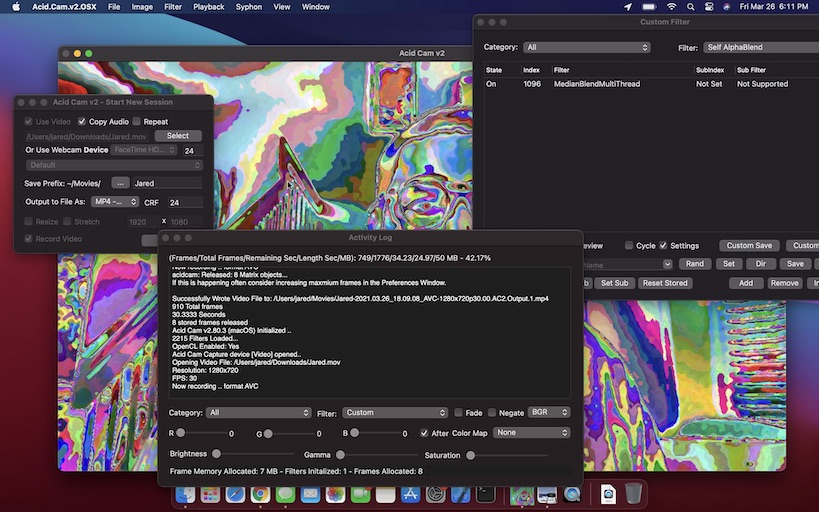The image size is (819, 512).
Task: Enable the Fade checkbox
Action: tap(458, 413)
